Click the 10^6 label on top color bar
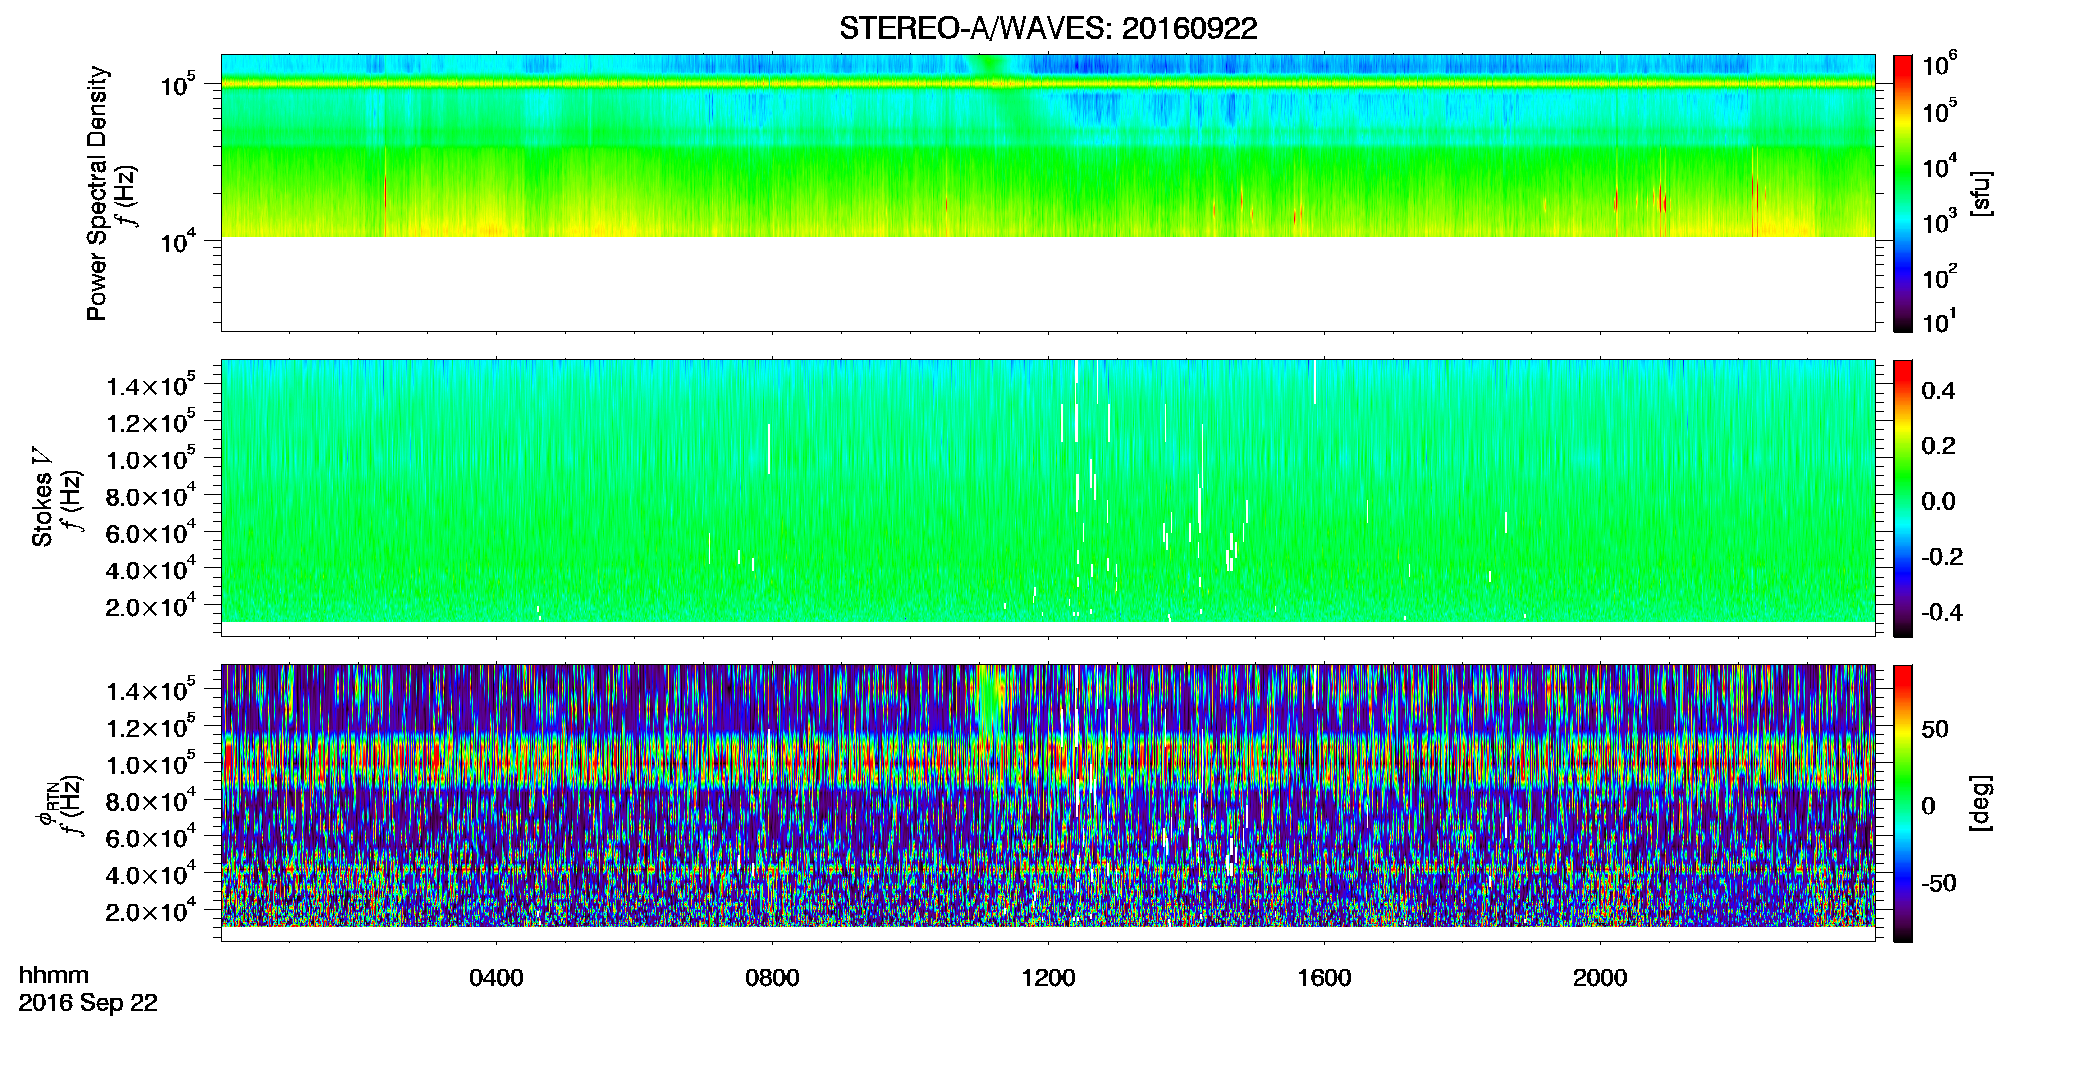2096x1080 pixels. pos(1940,65)
